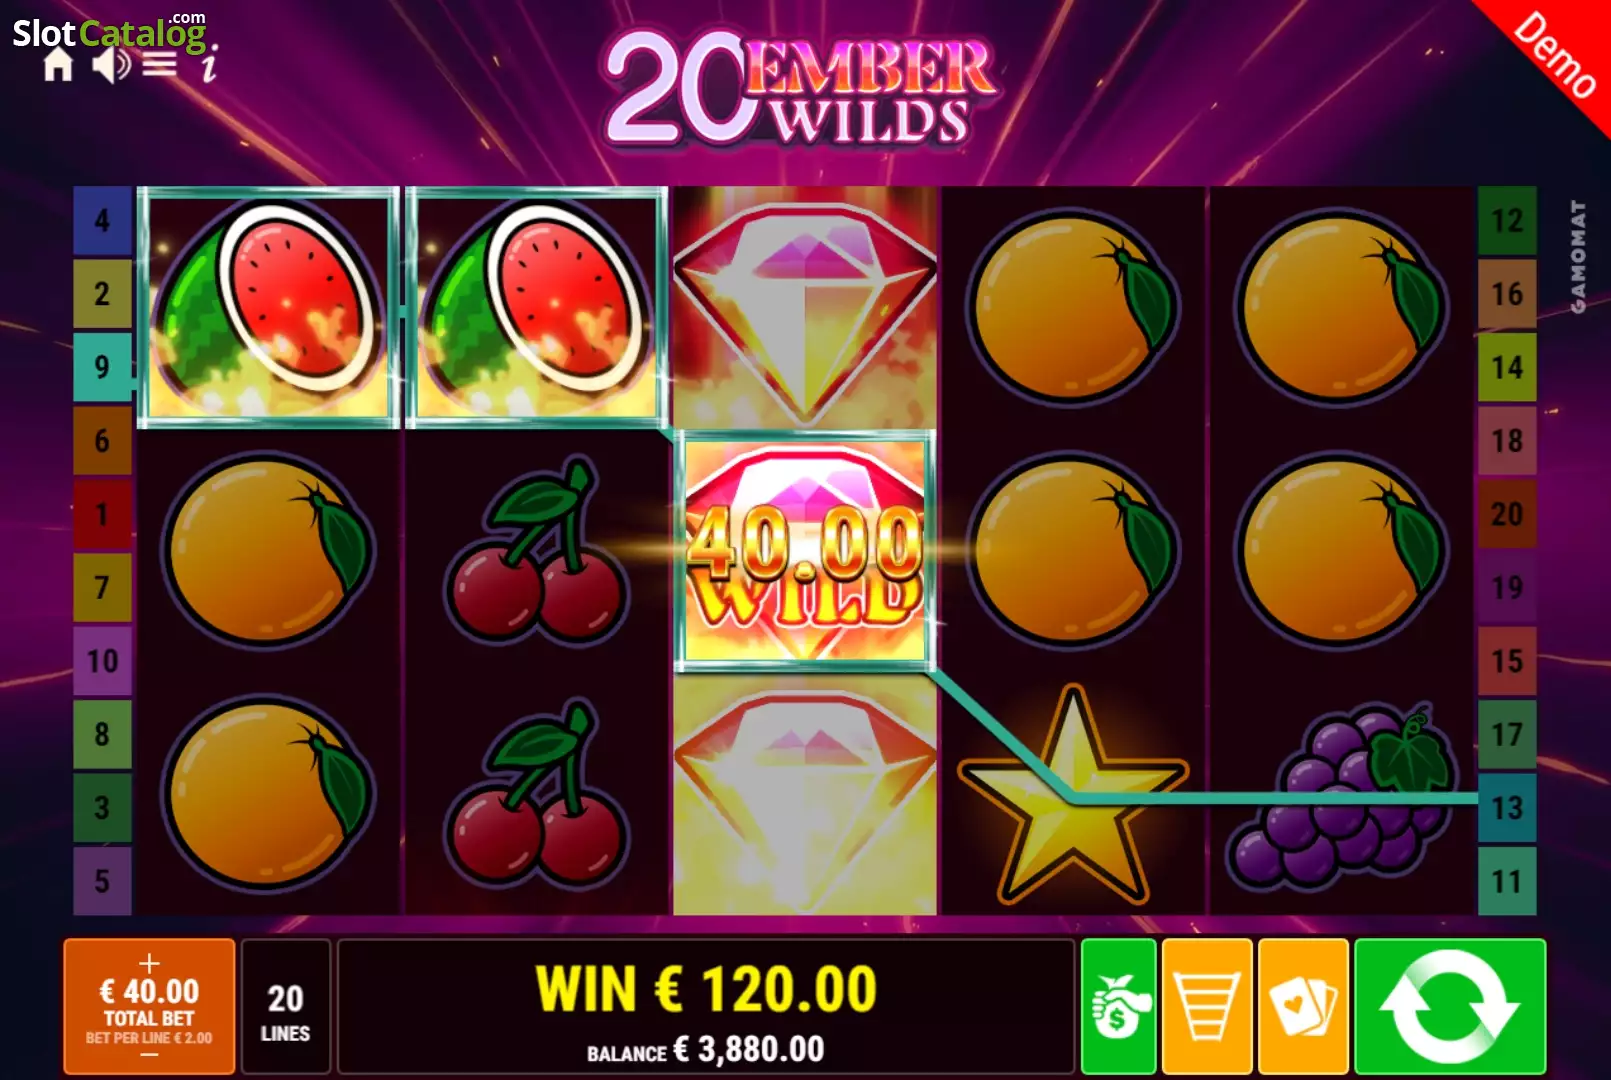1611x1080 pixels.
Task: Collect the win with the money bag button
Action: click(1118, 1006)
